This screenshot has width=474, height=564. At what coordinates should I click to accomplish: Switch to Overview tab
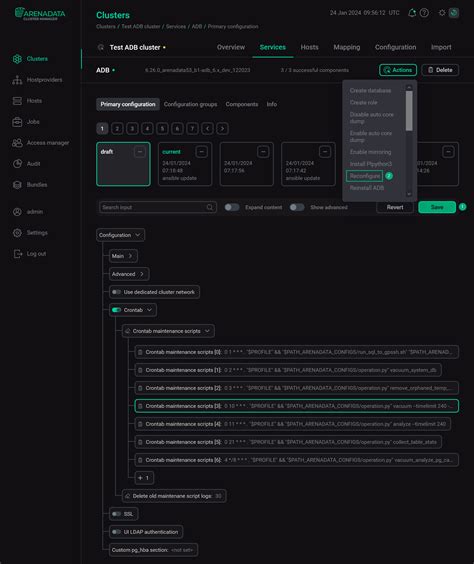(231, 47)
